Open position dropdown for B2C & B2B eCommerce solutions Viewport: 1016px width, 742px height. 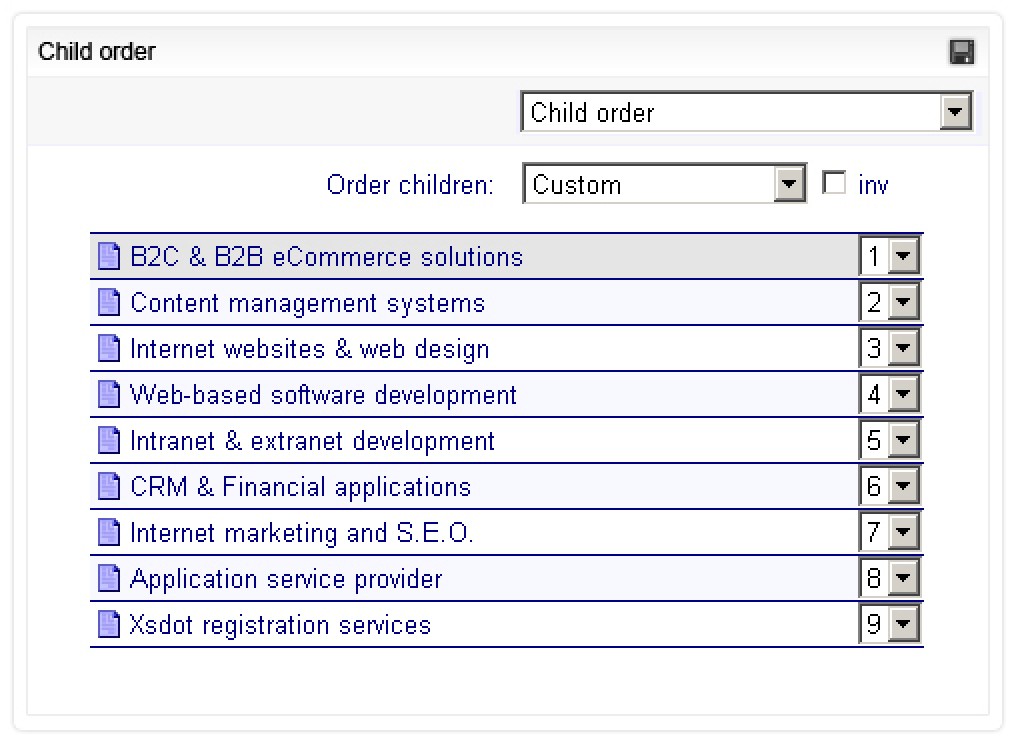pyautogui.click(x=905, y=255)
